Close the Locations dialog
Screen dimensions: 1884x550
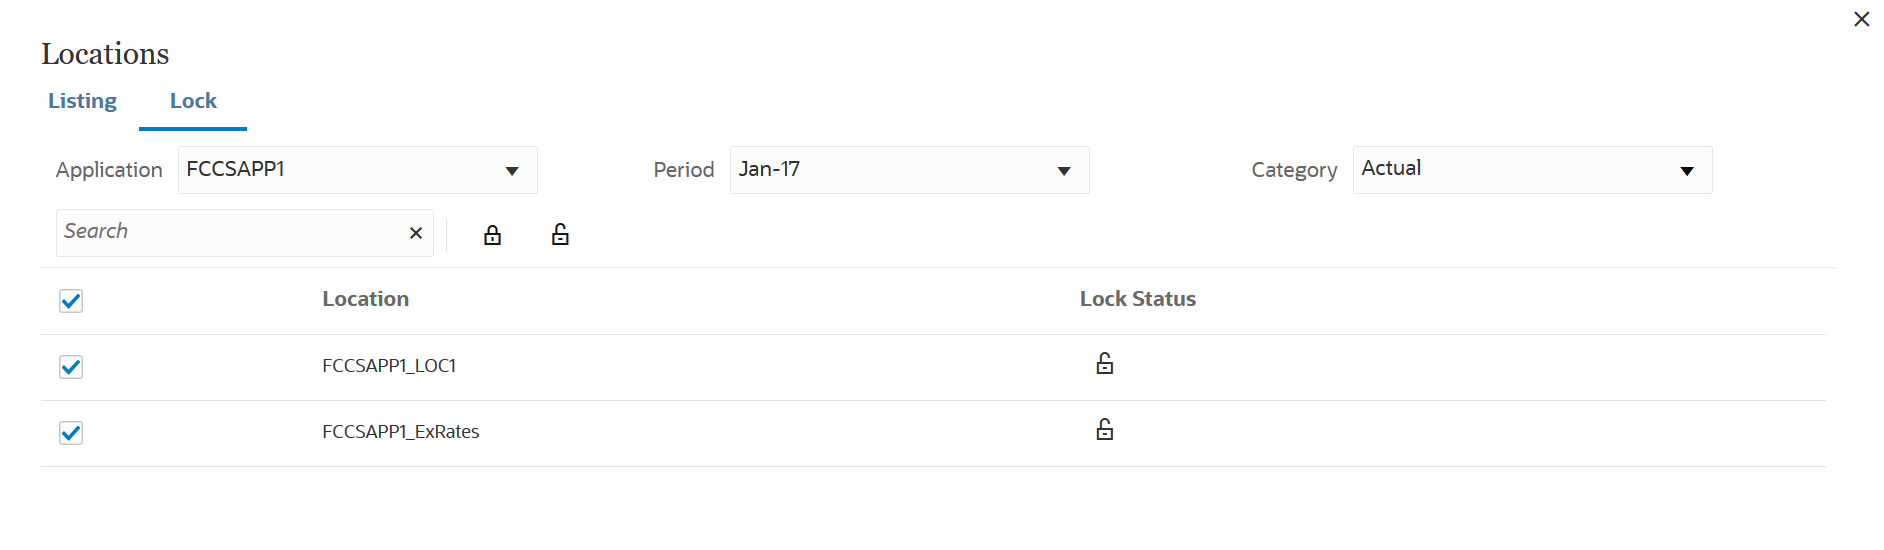(1861, 19)
